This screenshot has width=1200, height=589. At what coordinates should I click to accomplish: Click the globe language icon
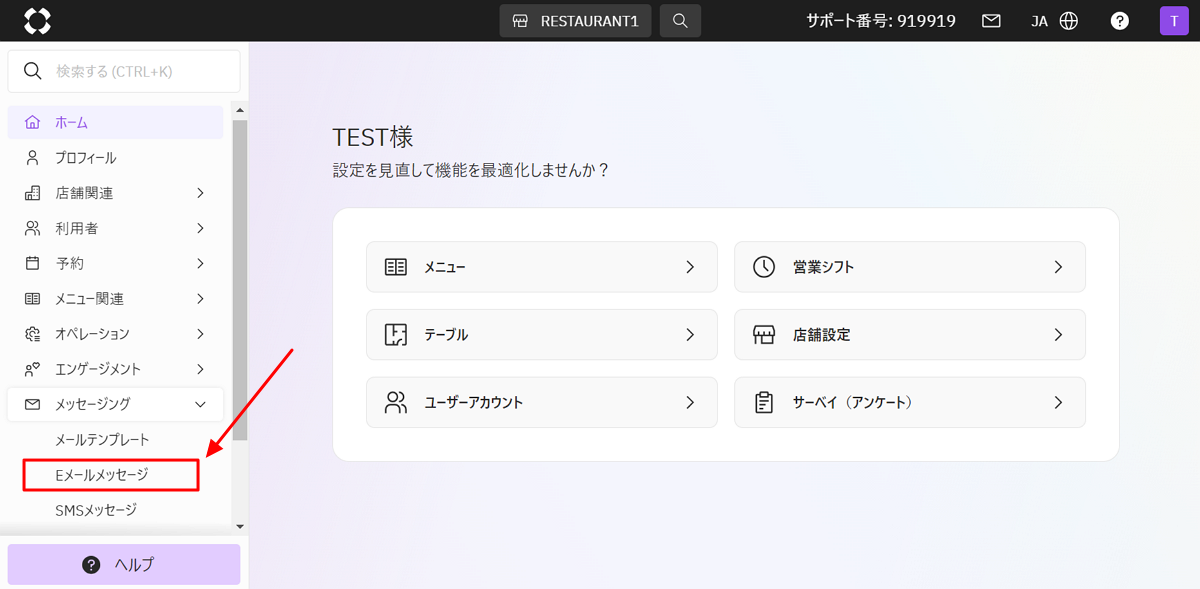click(1069, 21)
